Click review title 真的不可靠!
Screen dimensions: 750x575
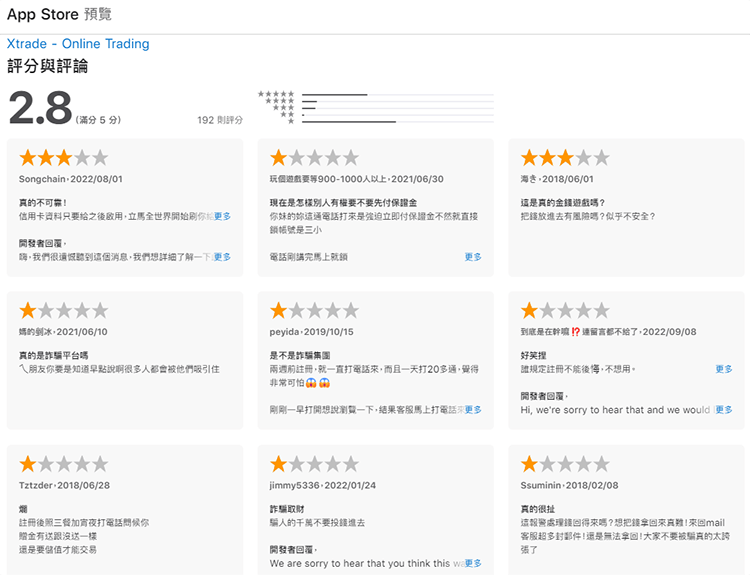(43, 203)
